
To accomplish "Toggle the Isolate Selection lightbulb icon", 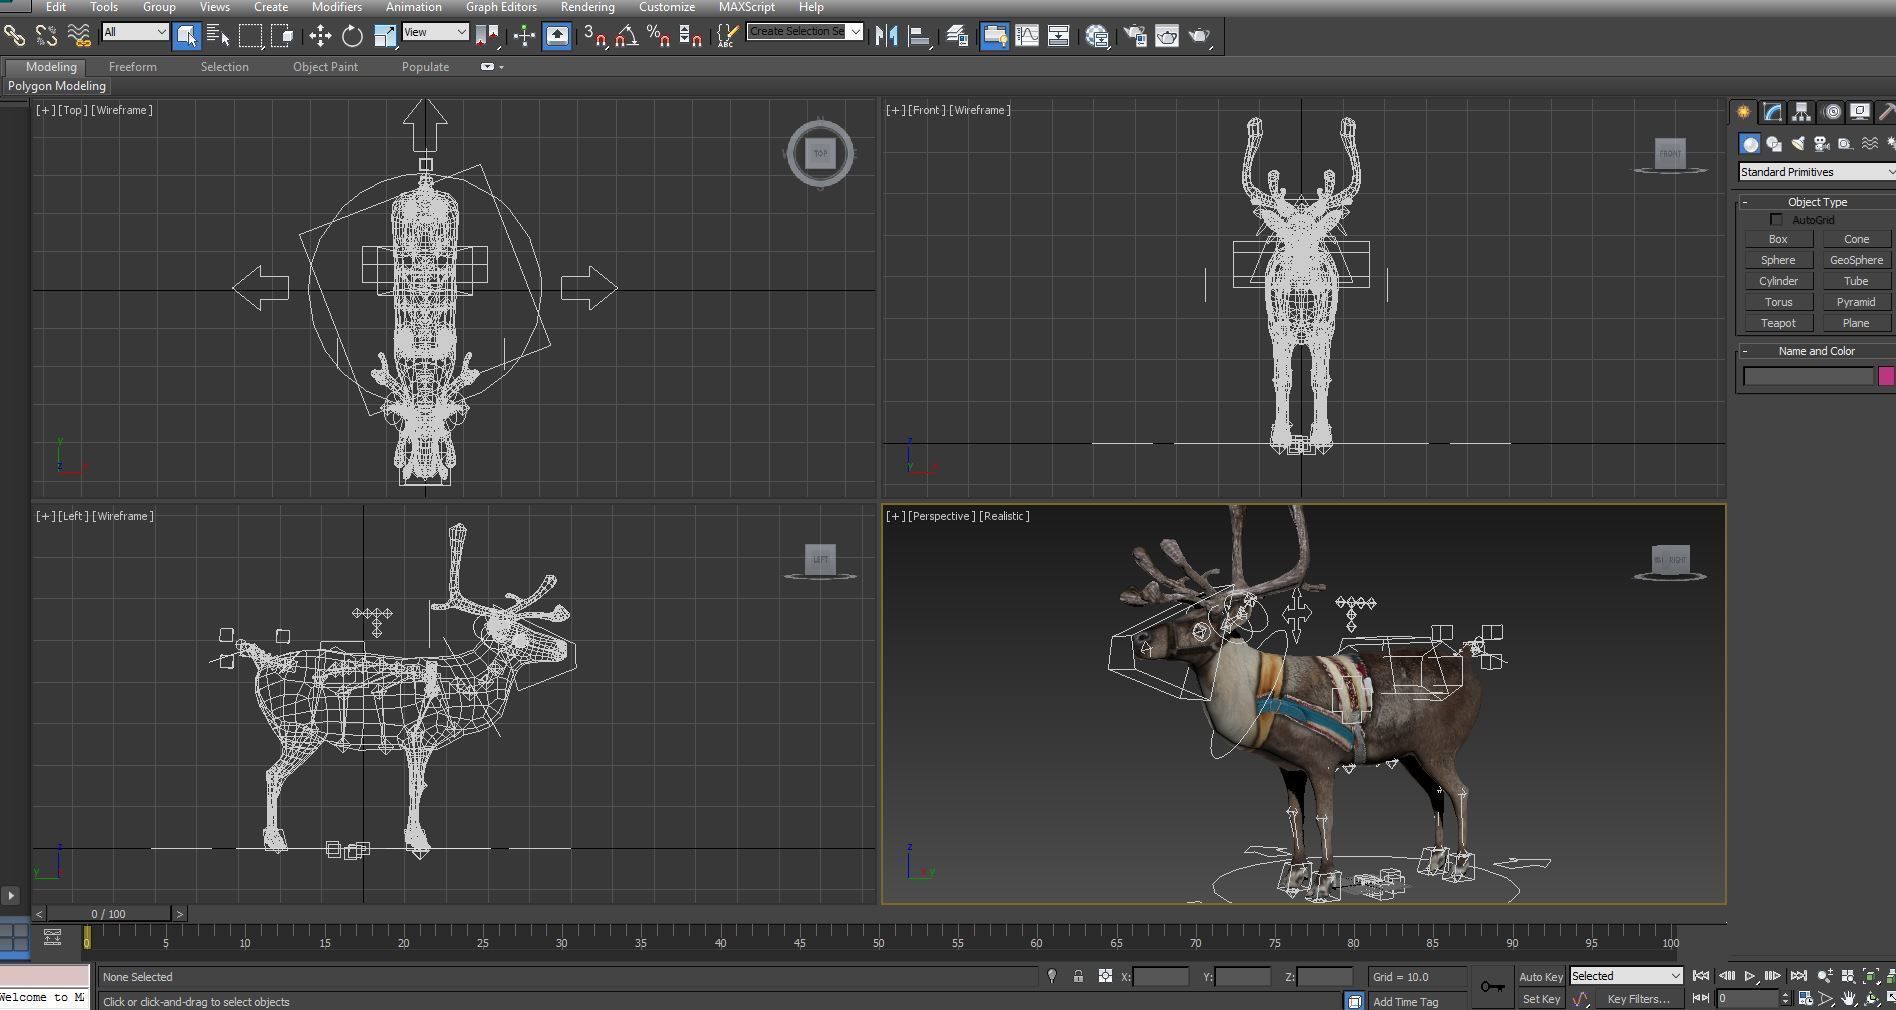I will [1052, 977].
